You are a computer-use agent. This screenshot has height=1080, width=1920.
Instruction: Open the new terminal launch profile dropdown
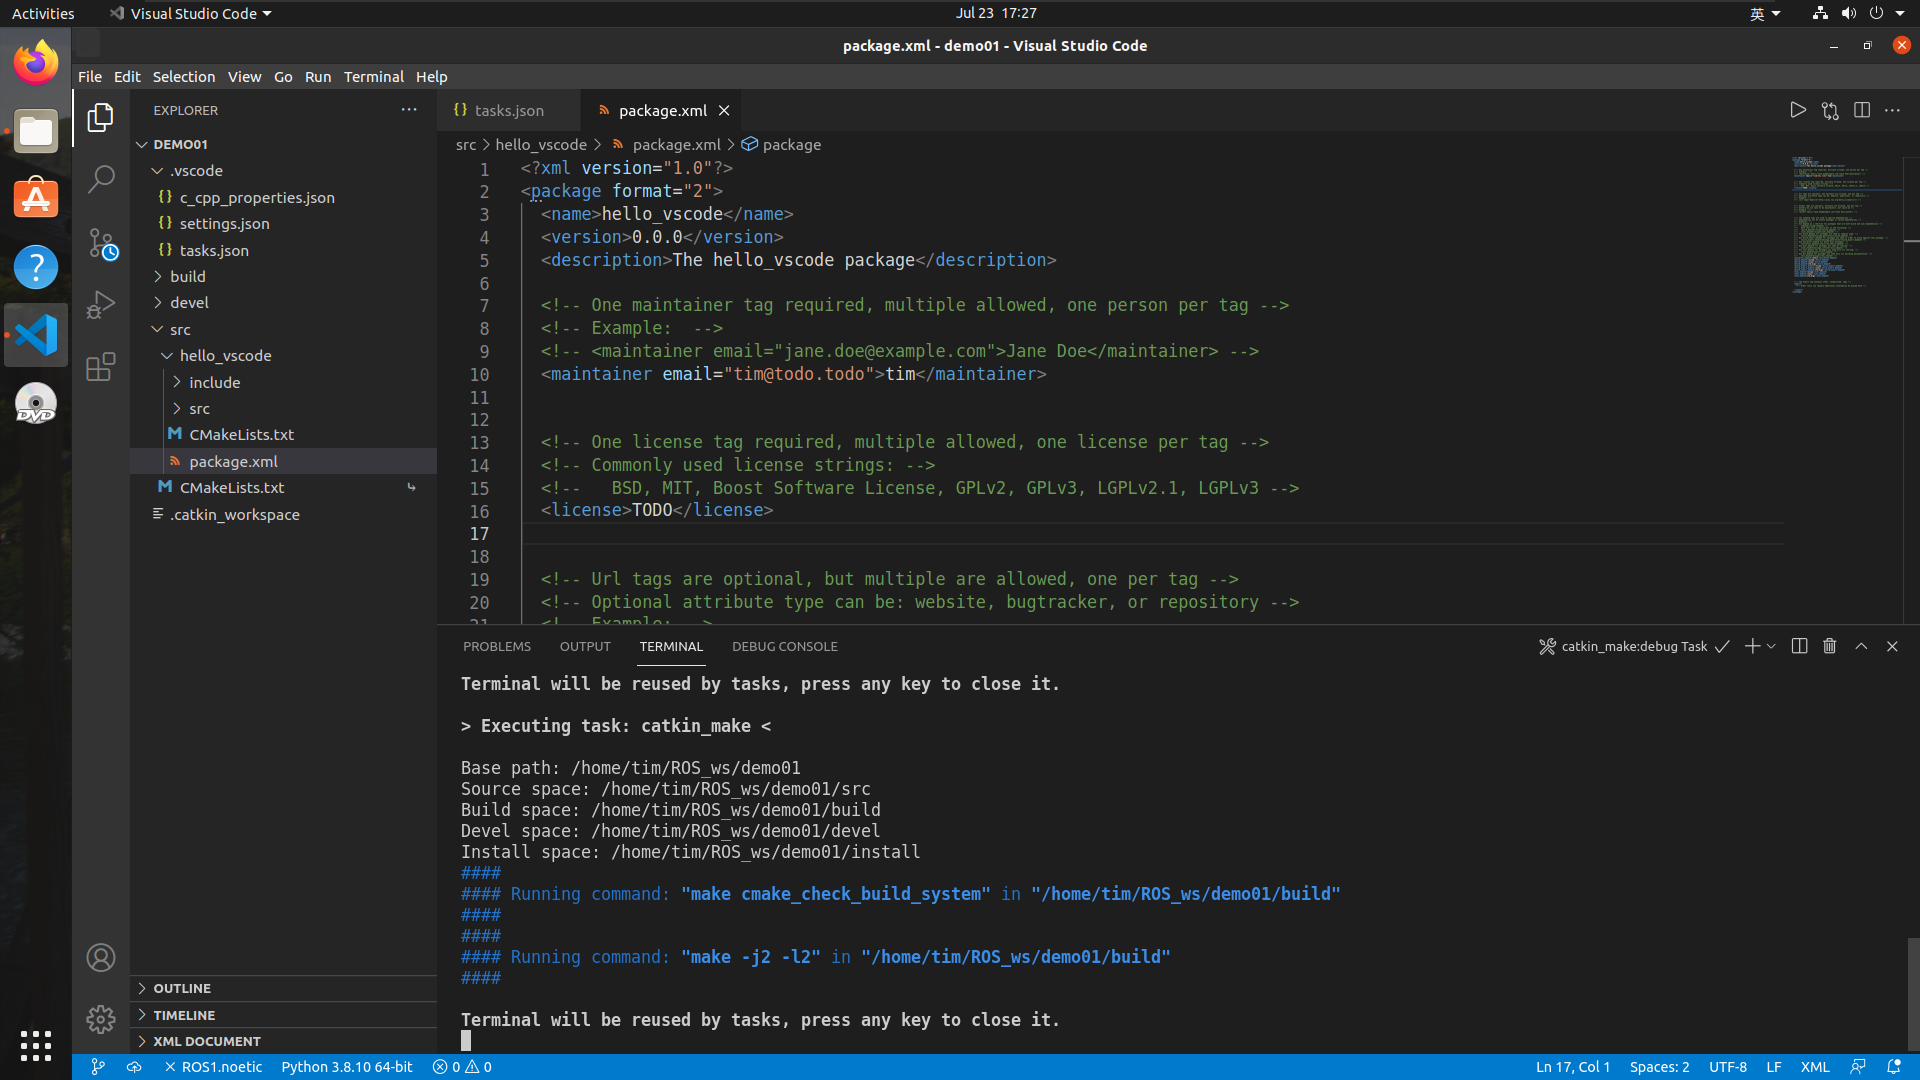click(x=1772, y=647)
